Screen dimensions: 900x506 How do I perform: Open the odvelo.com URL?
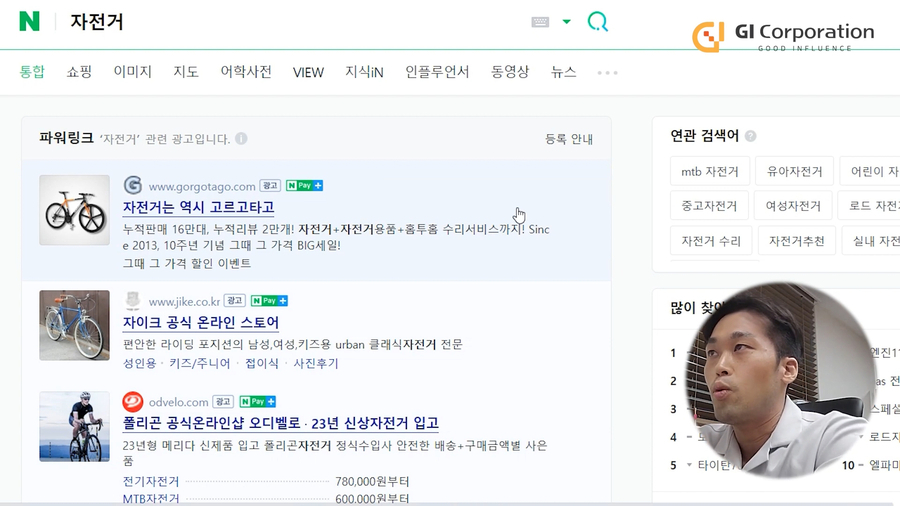(x=179, y=402)
